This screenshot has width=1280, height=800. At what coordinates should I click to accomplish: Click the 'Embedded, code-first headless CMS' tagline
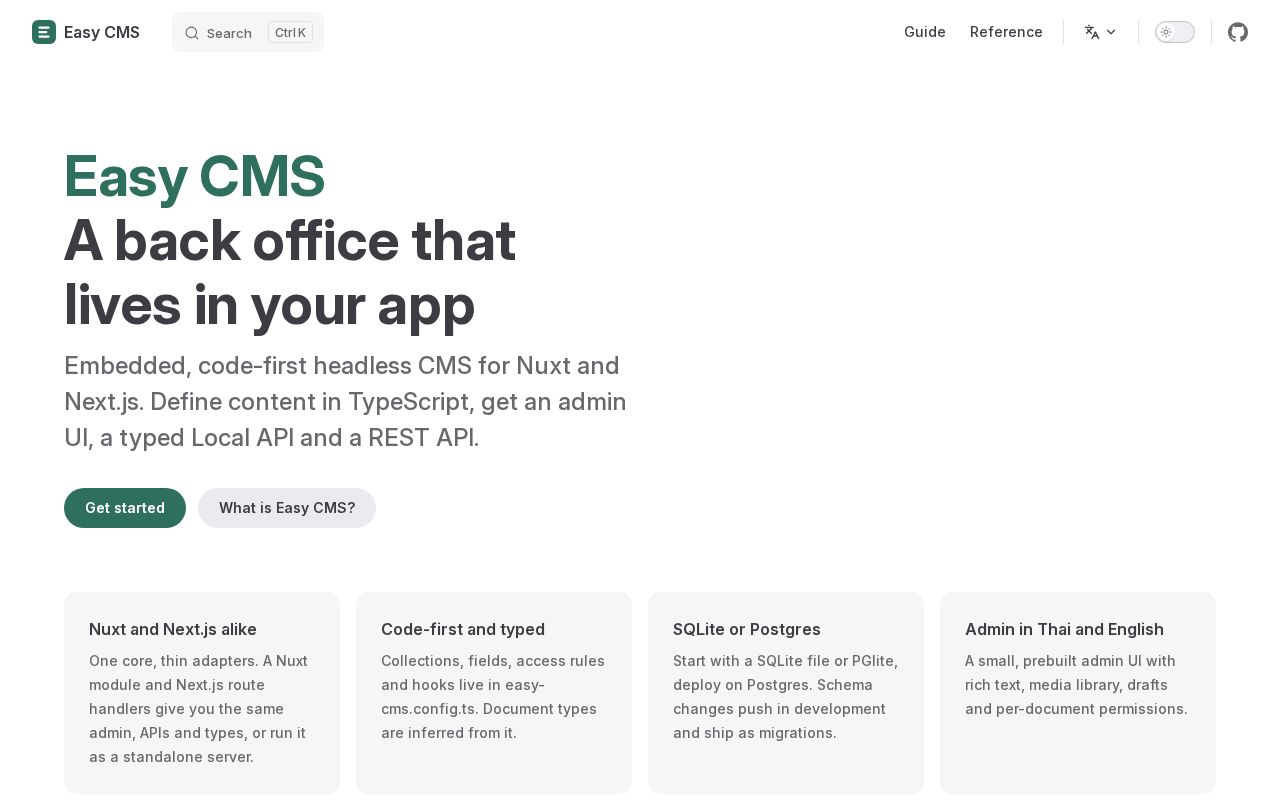click(345, 401)
